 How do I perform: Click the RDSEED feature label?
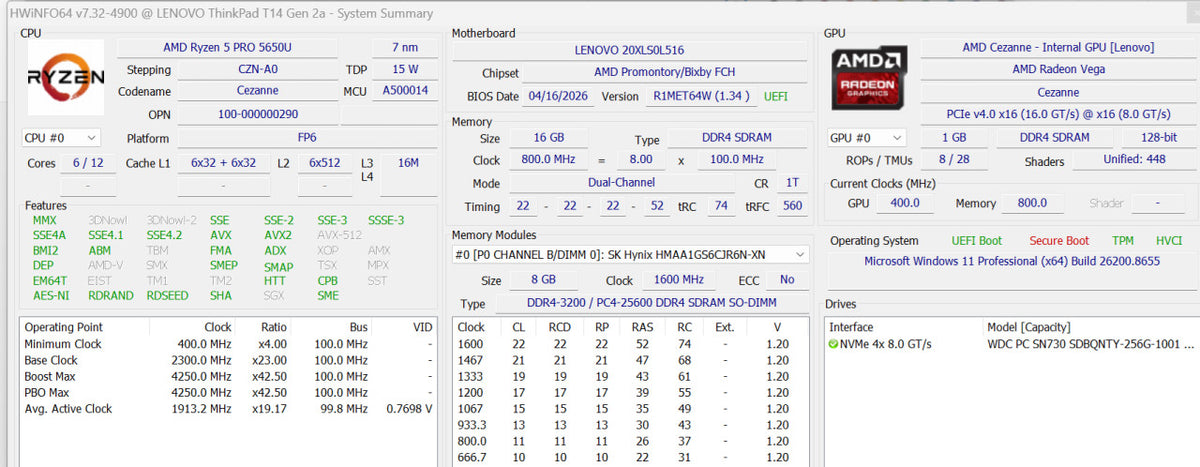click(167, 296)
